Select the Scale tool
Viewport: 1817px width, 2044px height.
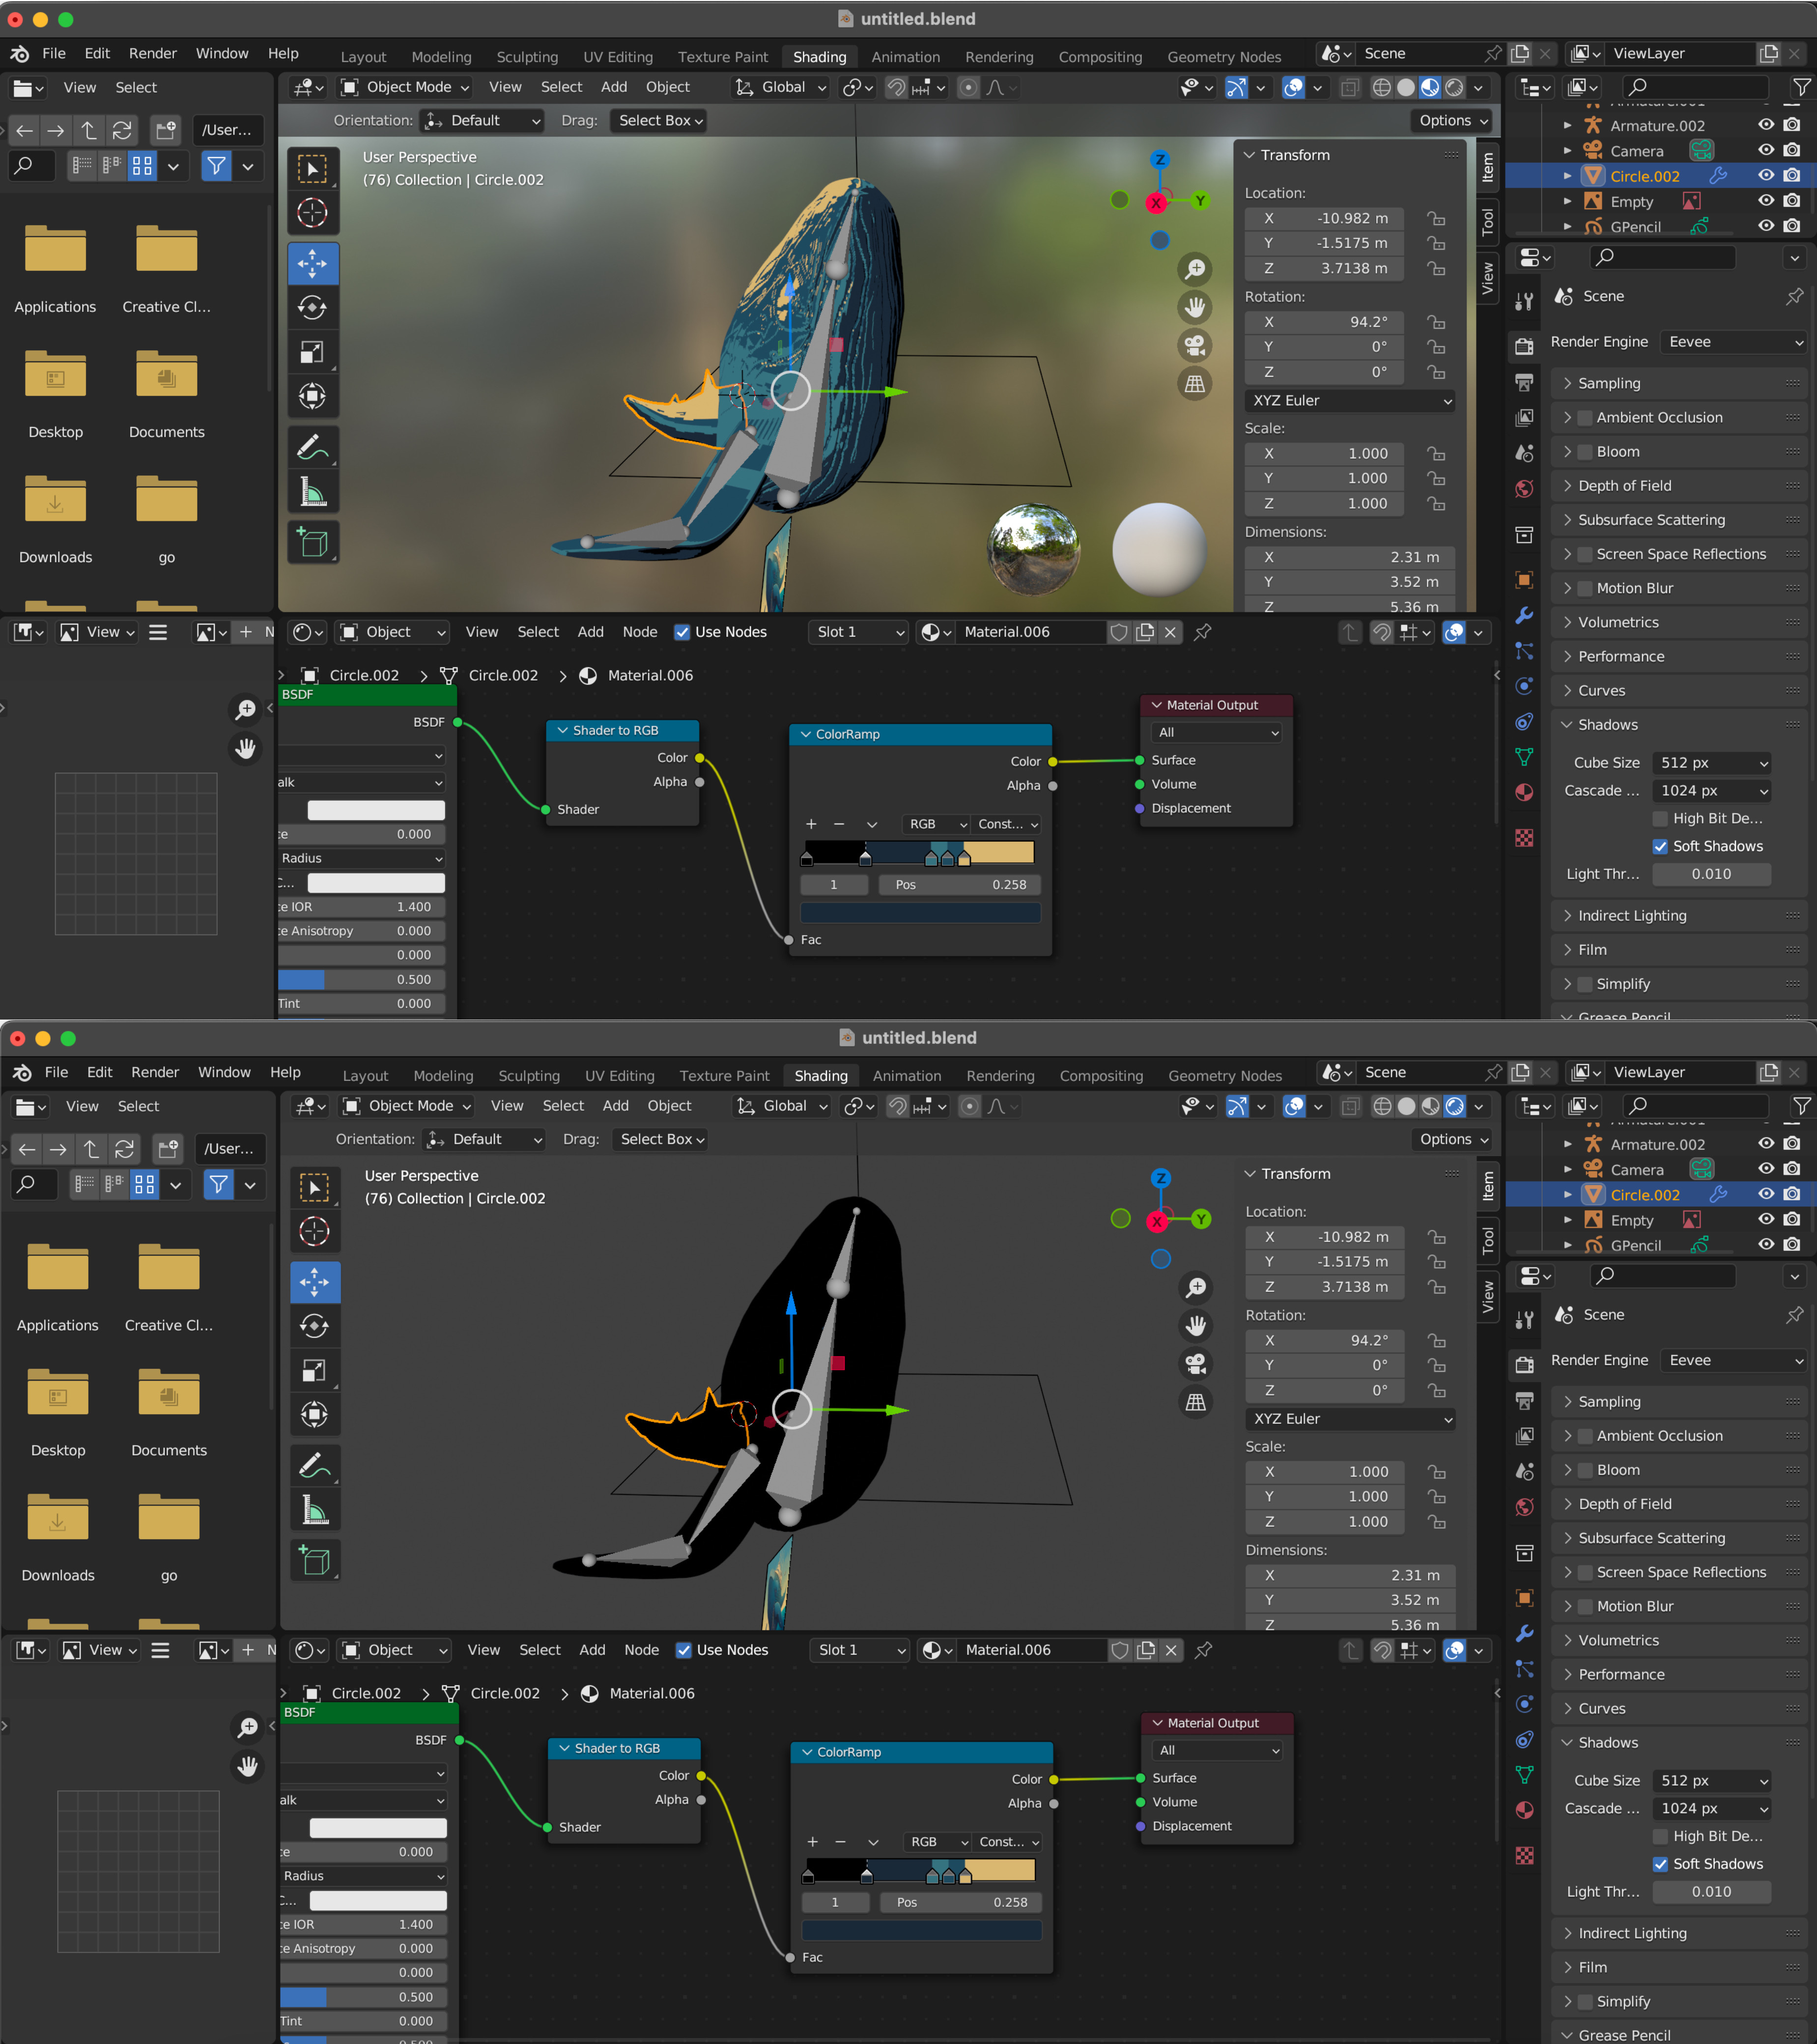313,351
